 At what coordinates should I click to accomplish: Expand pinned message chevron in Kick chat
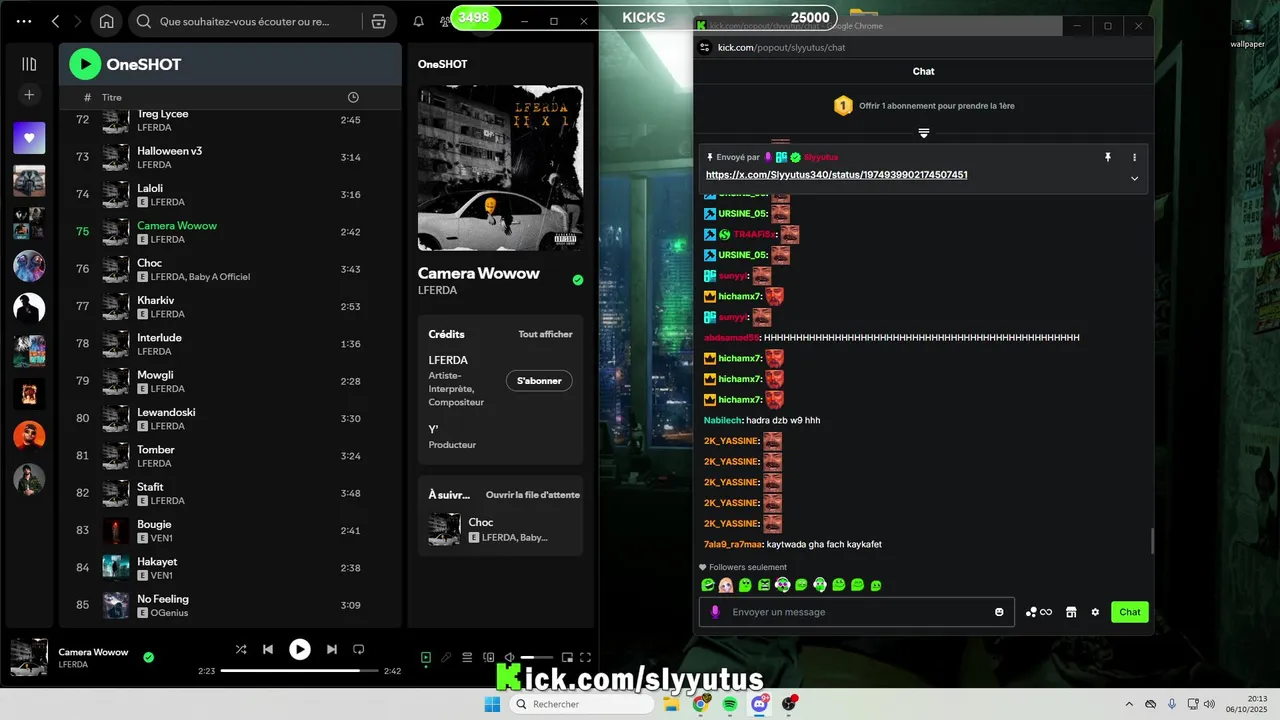pos(1134,178)
